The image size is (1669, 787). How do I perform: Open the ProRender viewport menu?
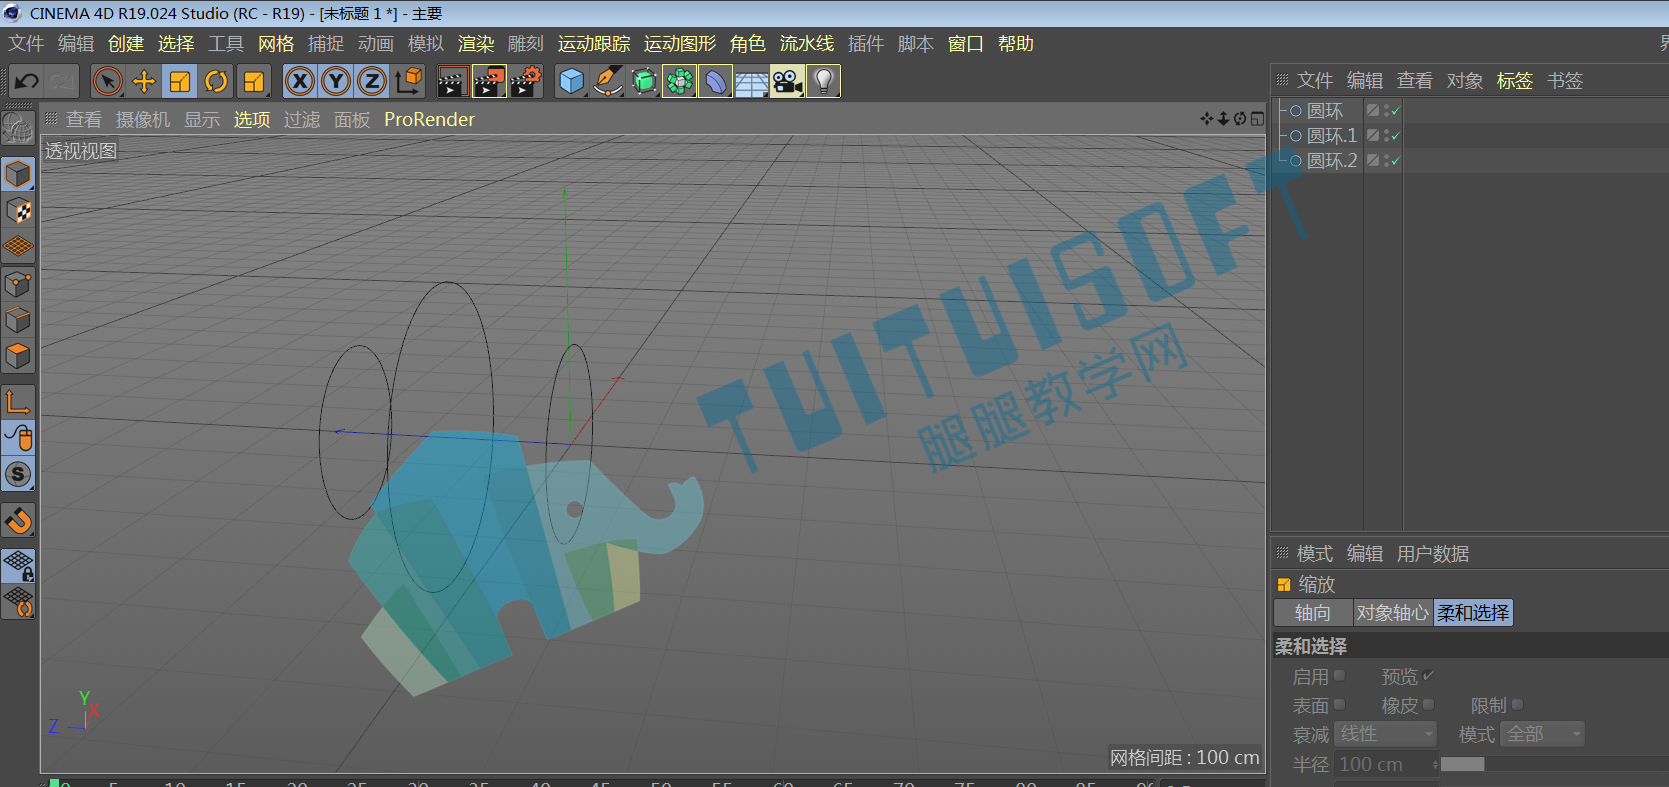[x=429, y=119]
